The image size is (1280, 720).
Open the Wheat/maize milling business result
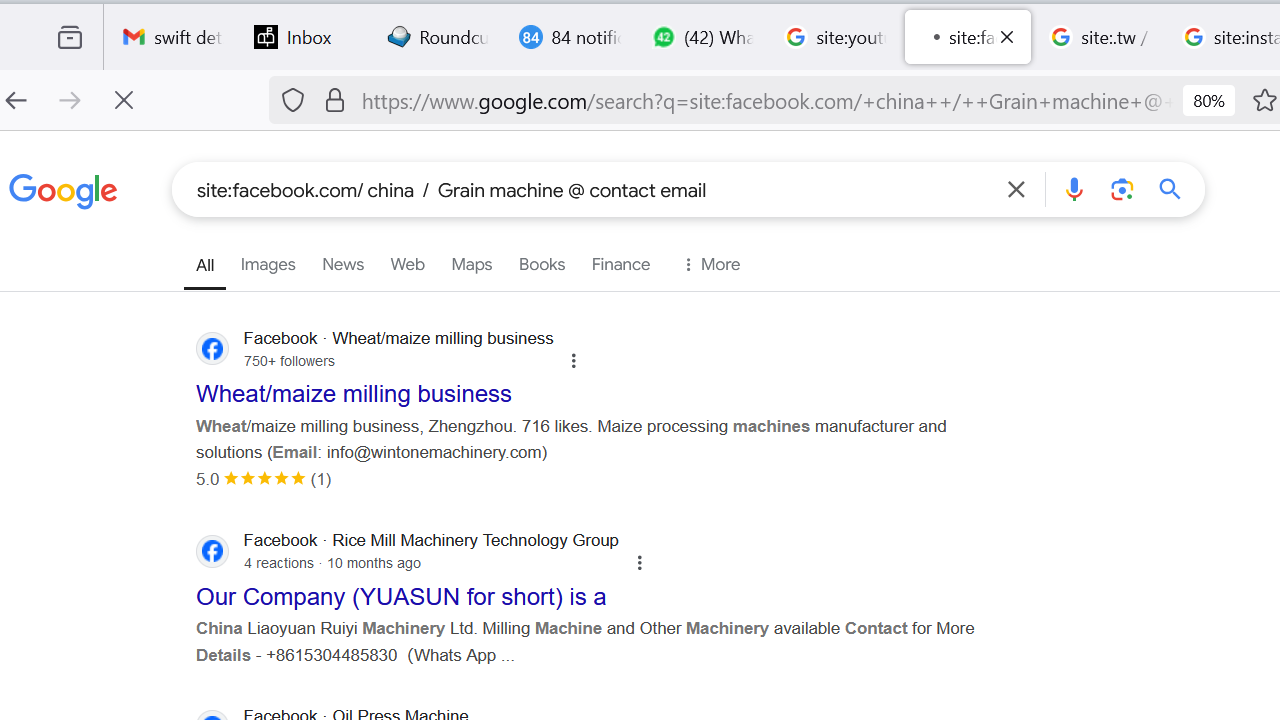(353, 393)
